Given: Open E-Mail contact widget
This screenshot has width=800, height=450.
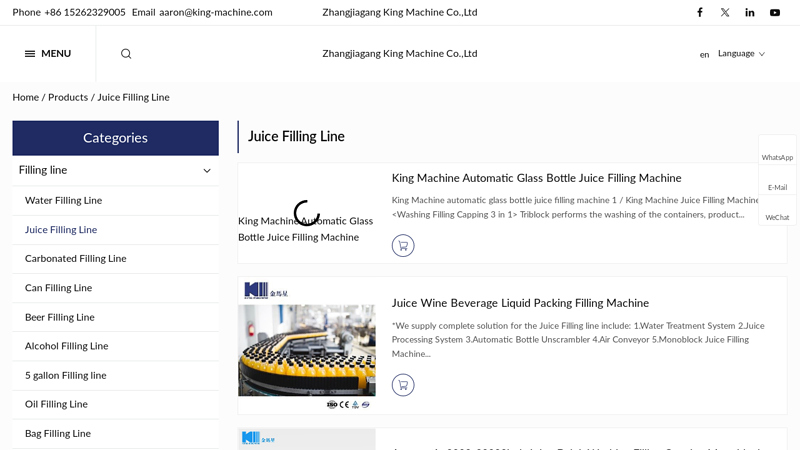Looking at the screenshot, I should click(x=777, y=180).
